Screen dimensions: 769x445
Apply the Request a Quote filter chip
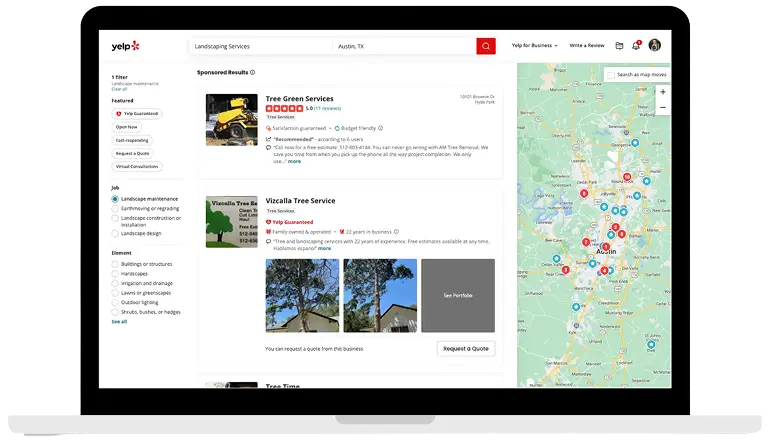(132, 154)
